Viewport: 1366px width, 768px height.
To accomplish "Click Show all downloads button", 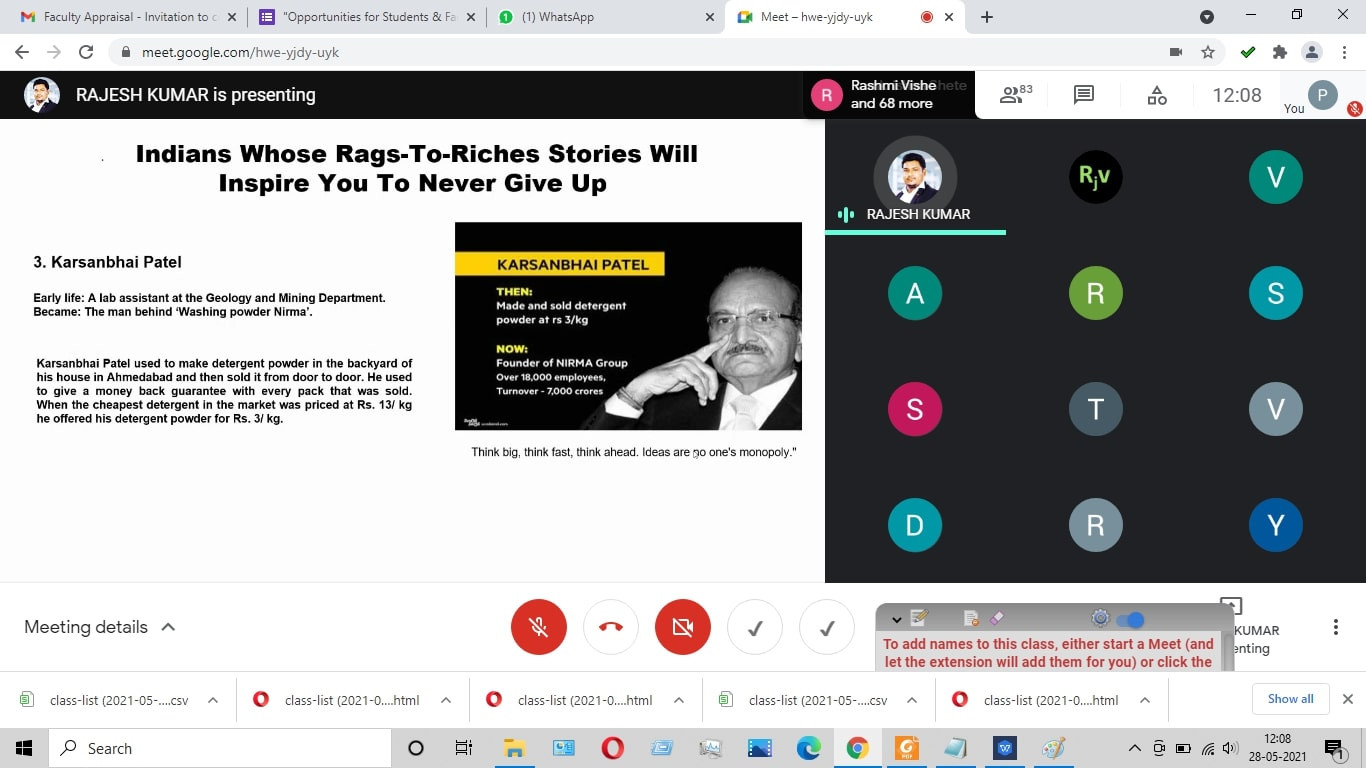I will point(1290,699).
